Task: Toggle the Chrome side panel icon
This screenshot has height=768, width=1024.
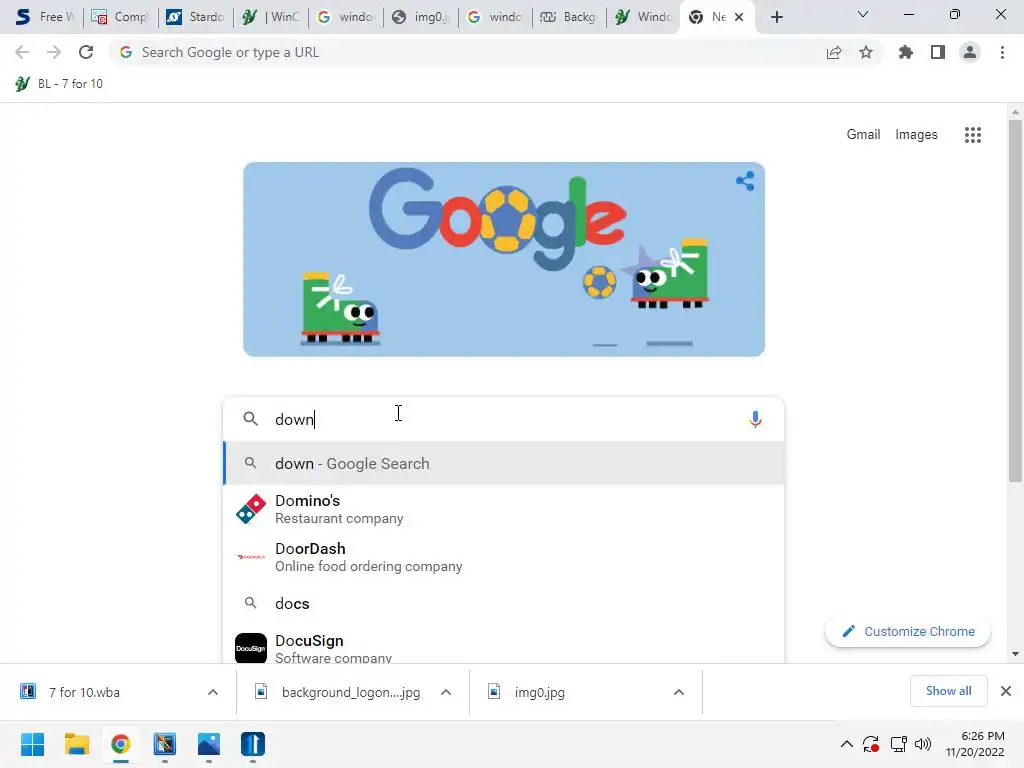Action: click(x=938, y=52)
